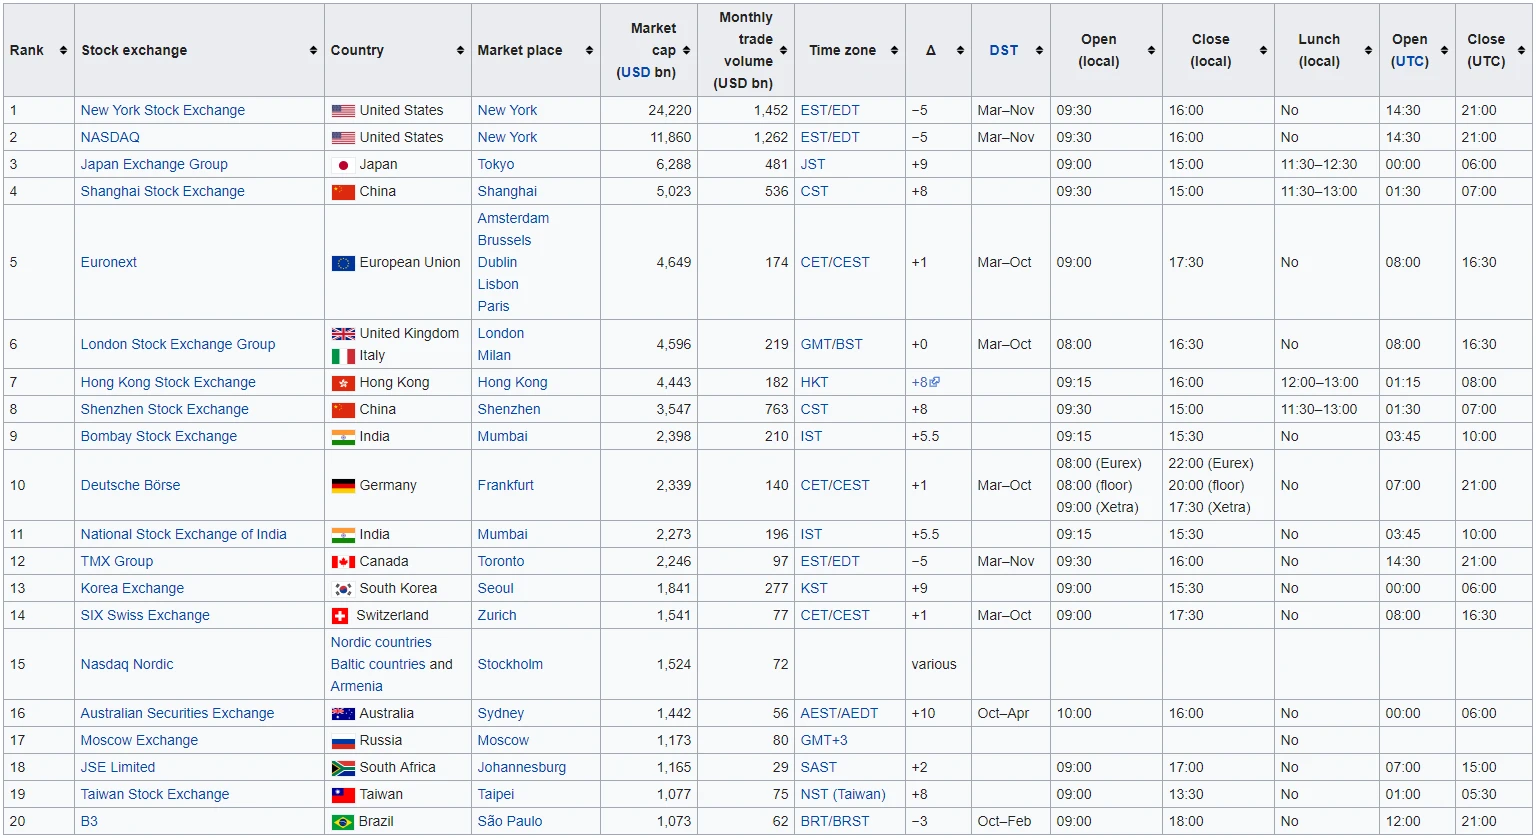Click the Australia flag icon

click(343, 714)
